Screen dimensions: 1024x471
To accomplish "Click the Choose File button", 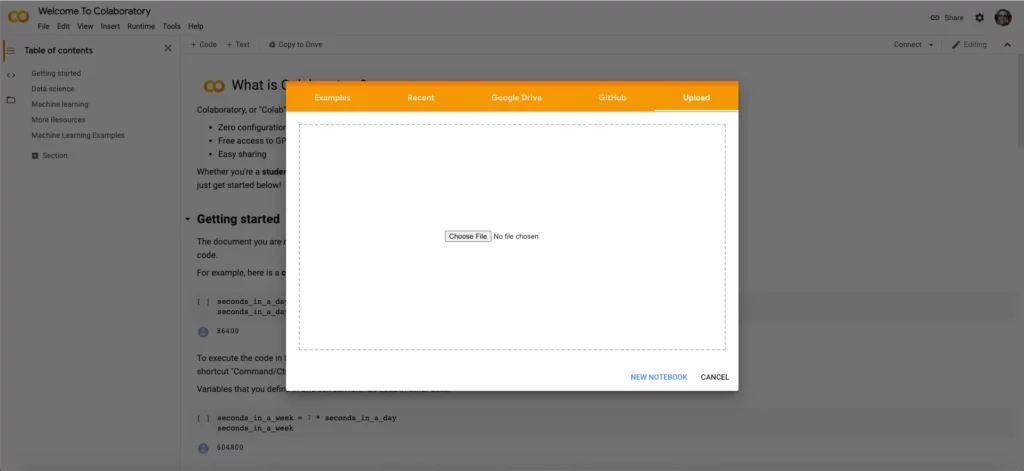I will tap(468, 236).
